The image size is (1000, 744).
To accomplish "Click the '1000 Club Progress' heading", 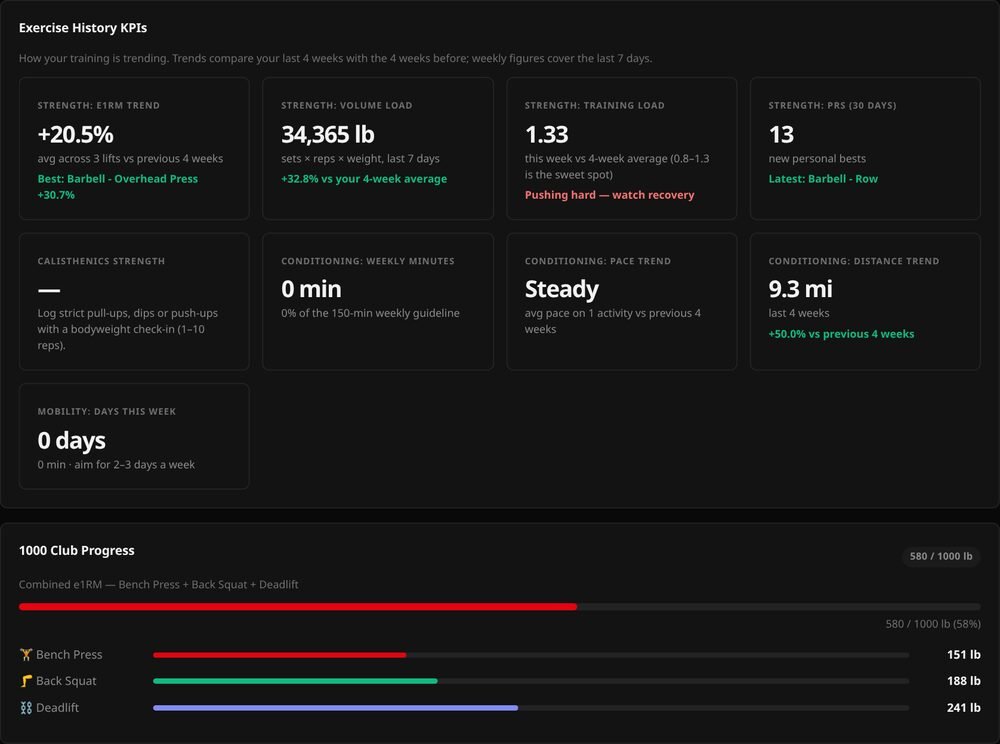I will pyautogui.click(x=77, y=551).
